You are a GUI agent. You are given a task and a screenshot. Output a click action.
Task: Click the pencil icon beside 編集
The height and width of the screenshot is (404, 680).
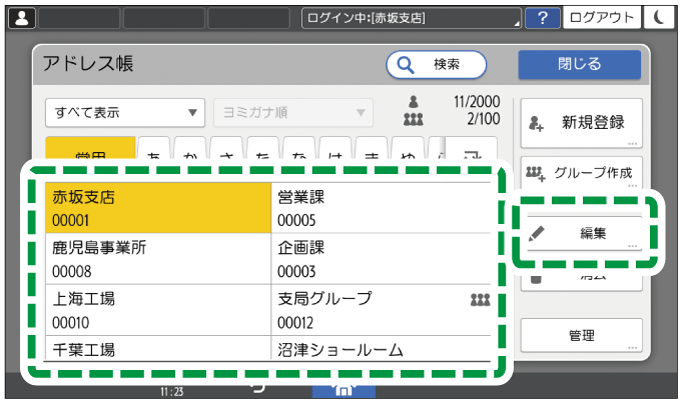pyautogui.click(x=536, y=234)
